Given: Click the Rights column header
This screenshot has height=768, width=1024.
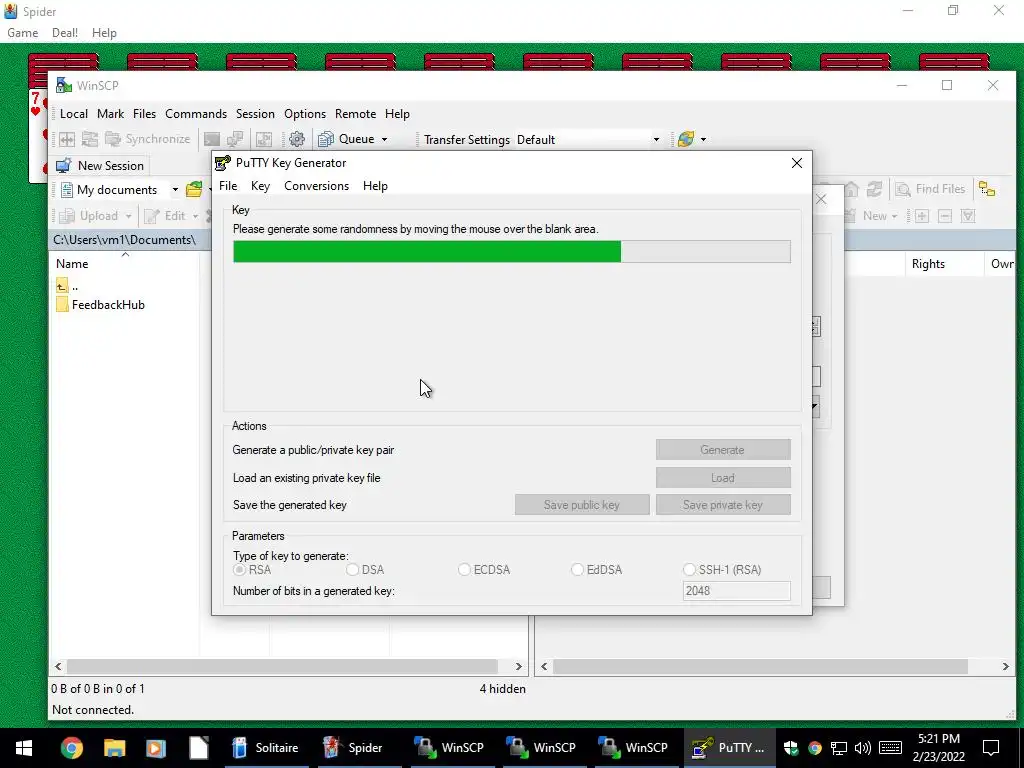Looking at the screenshot, I should point(944,264).
